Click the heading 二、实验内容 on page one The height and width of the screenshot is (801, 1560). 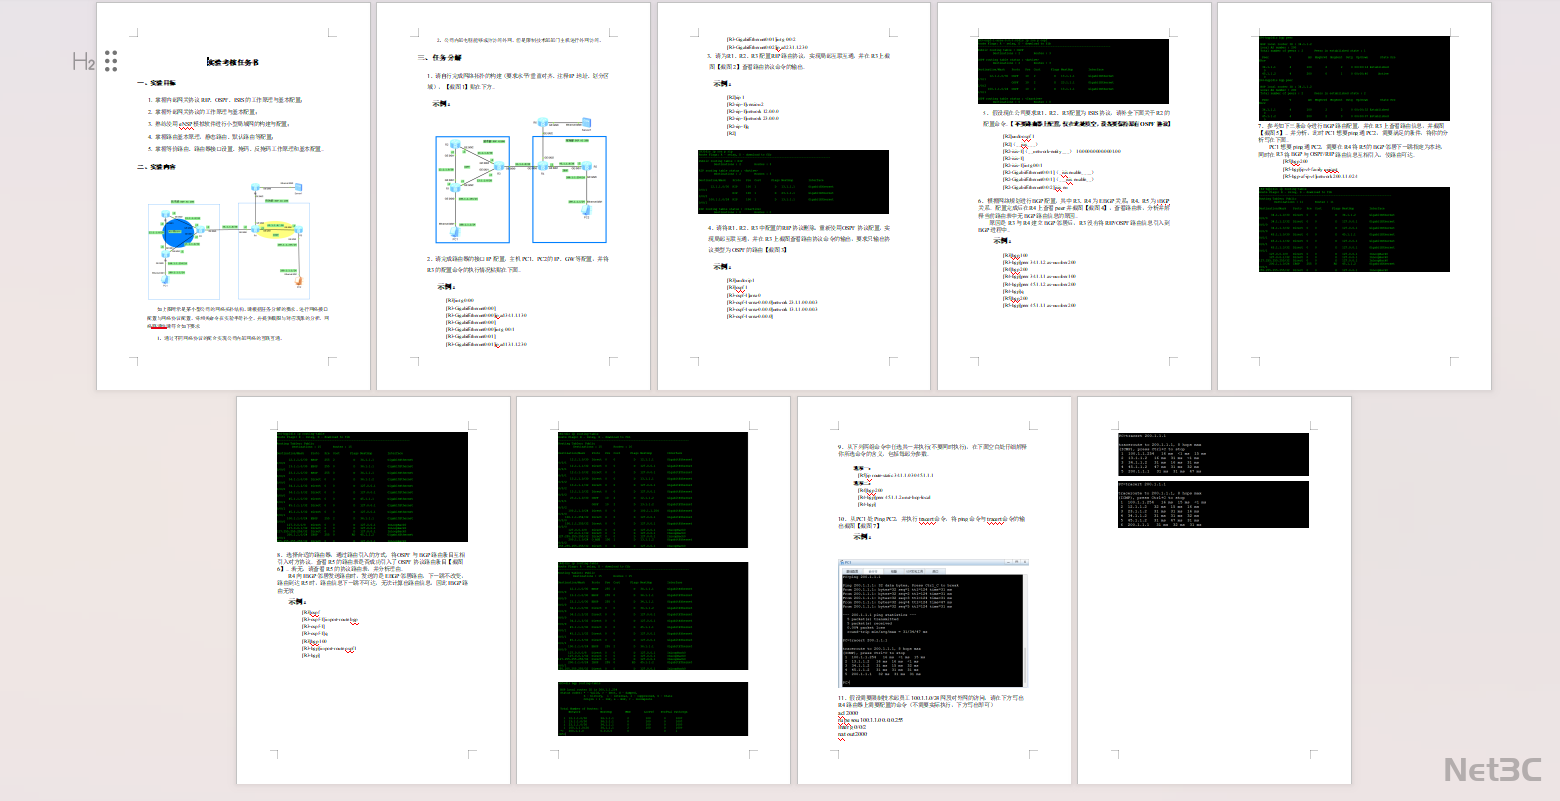(x=157, y=167)
